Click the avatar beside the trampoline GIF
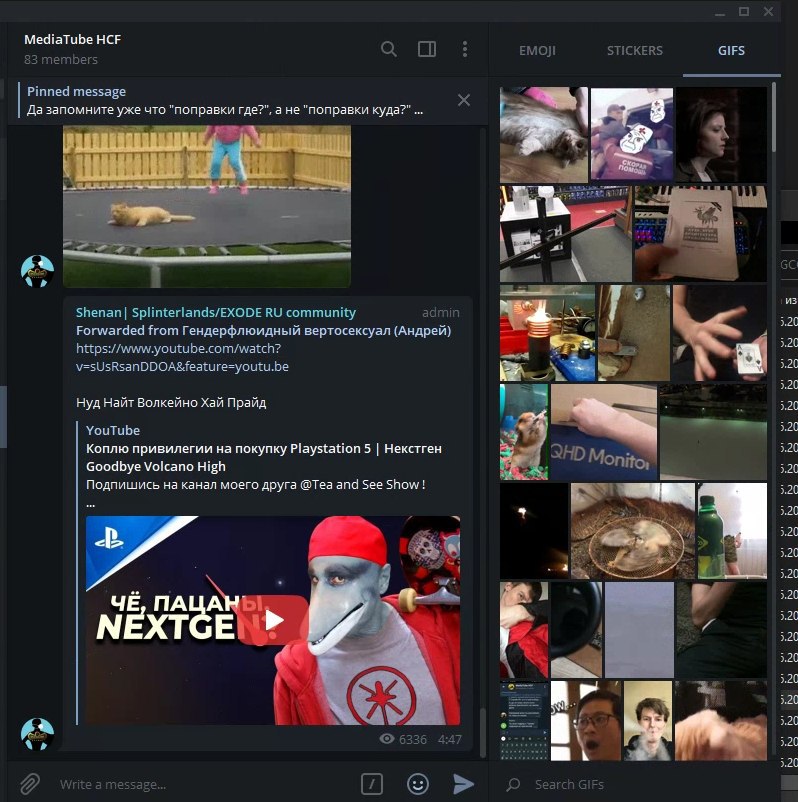 (37, 271)
